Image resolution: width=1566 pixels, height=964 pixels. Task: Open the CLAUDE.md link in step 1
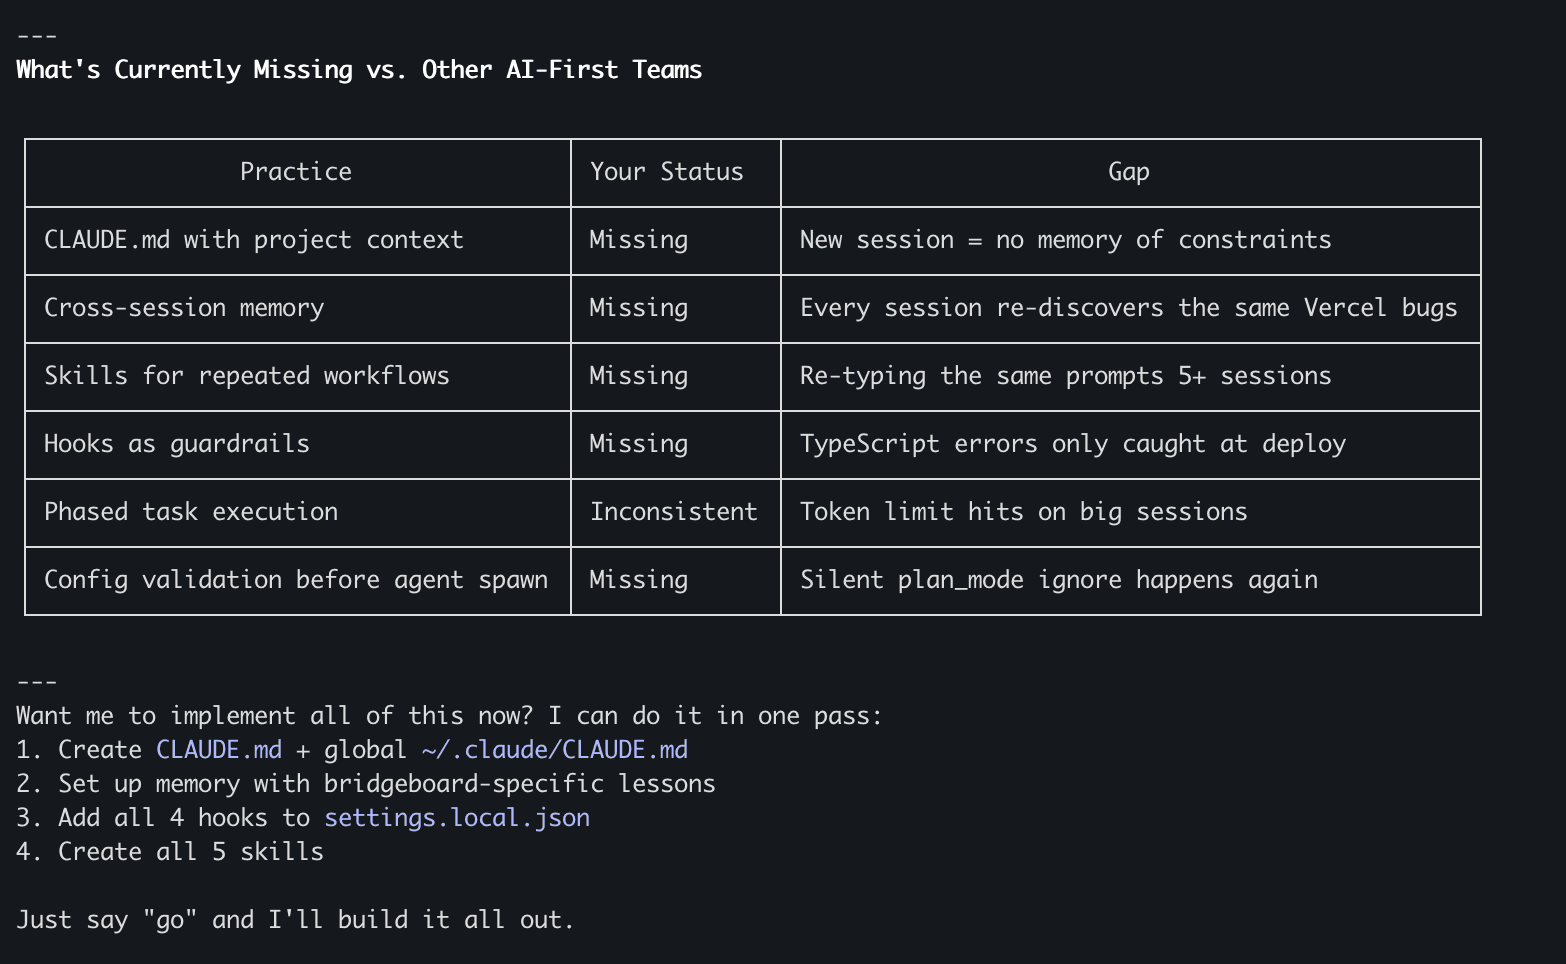[218, 750]
